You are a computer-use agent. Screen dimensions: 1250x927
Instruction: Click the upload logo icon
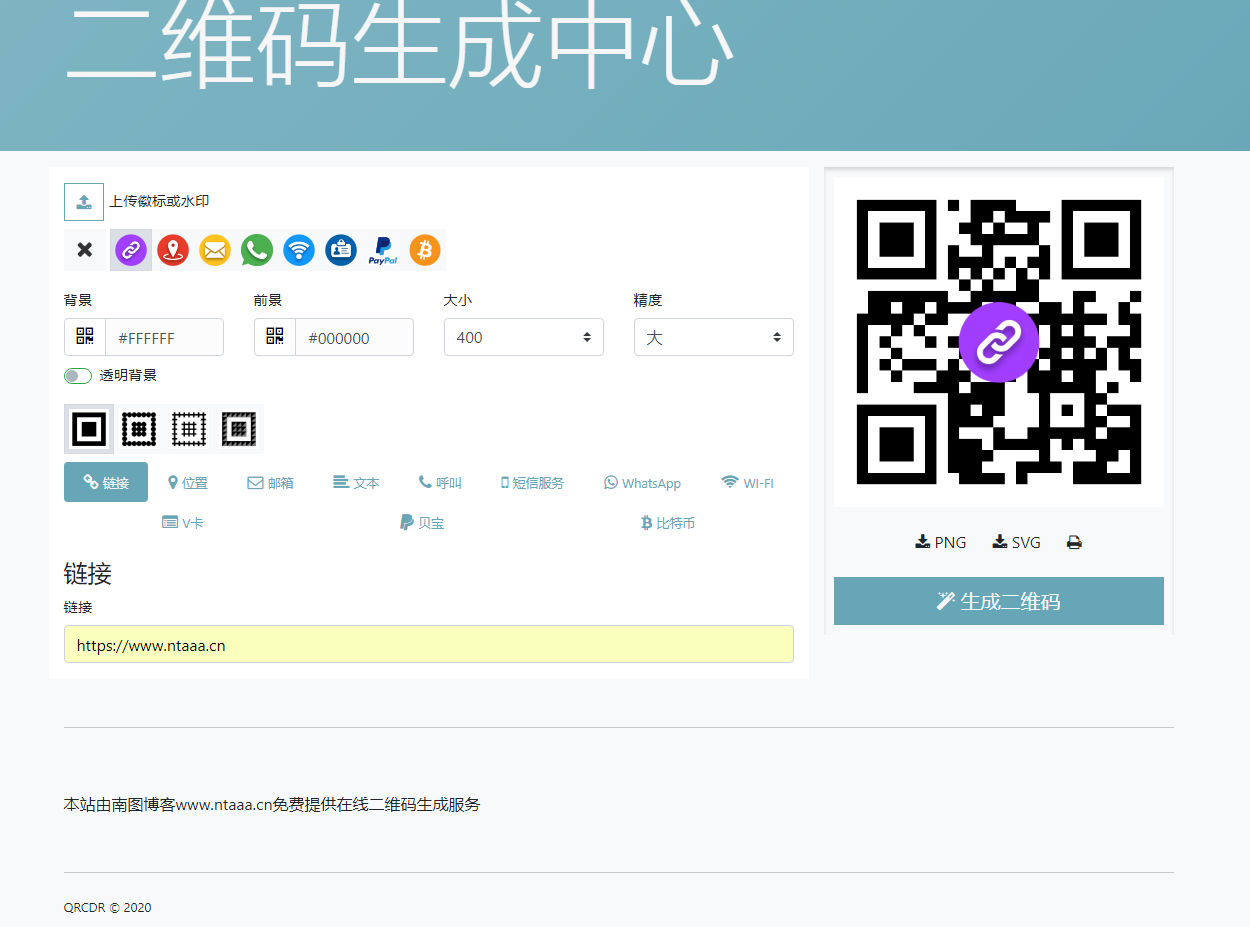point(84,201)
